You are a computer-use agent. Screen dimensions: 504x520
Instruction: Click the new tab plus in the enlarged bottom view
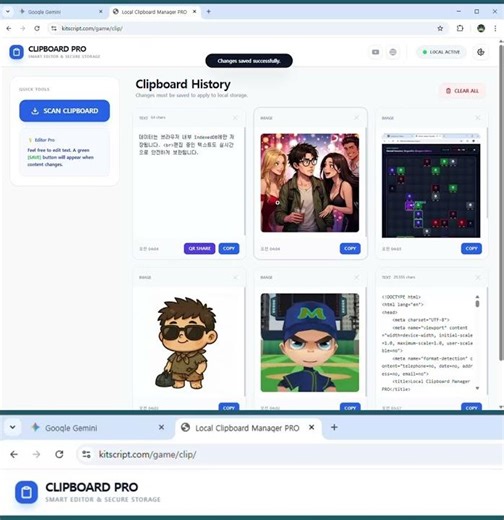[x=334, y=427]
